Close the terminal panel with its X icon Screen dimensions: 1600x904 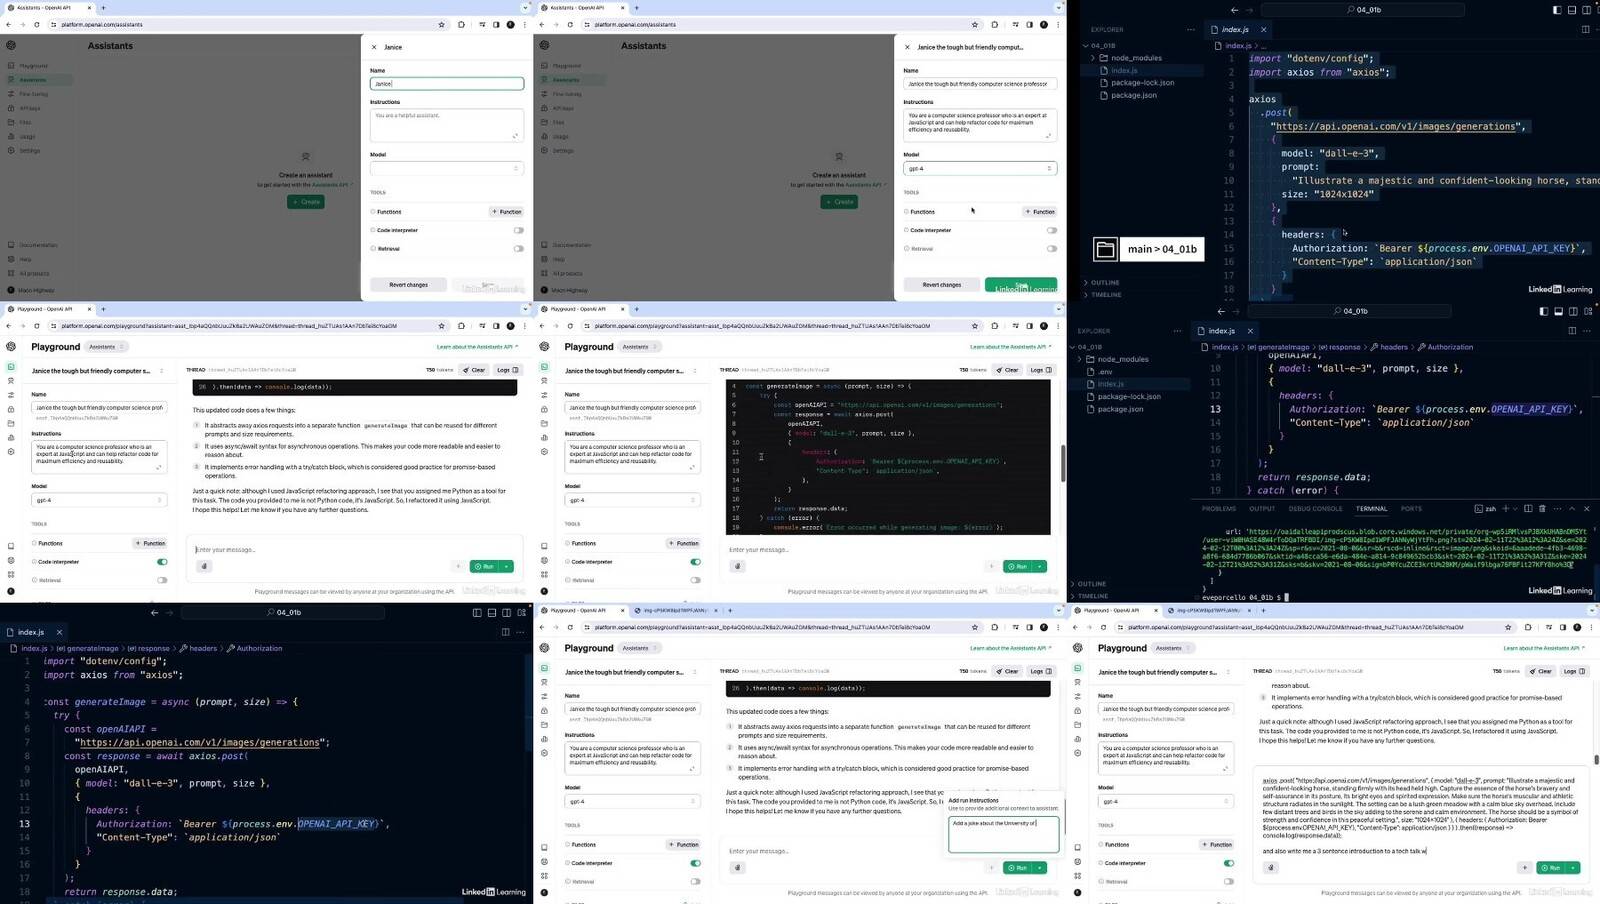[1586, 508]
